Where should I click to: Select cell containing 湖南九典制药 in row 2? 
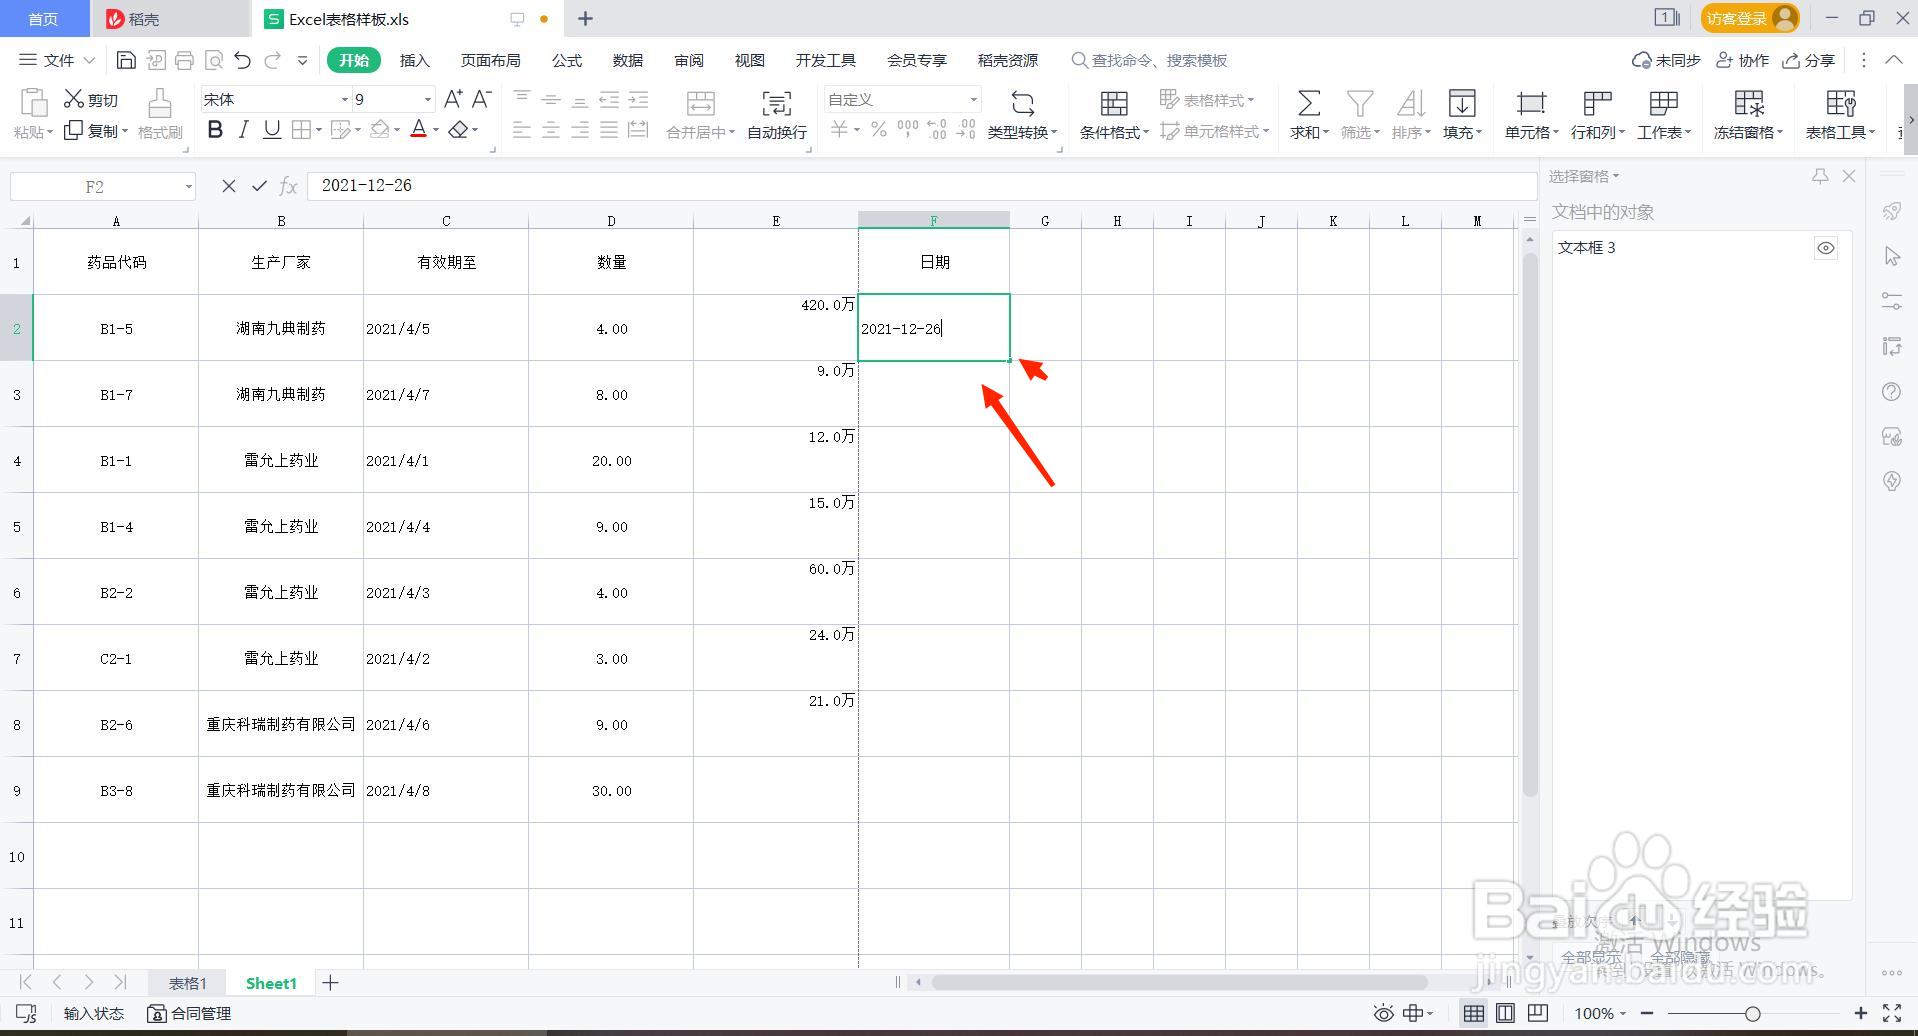point(281,328)
